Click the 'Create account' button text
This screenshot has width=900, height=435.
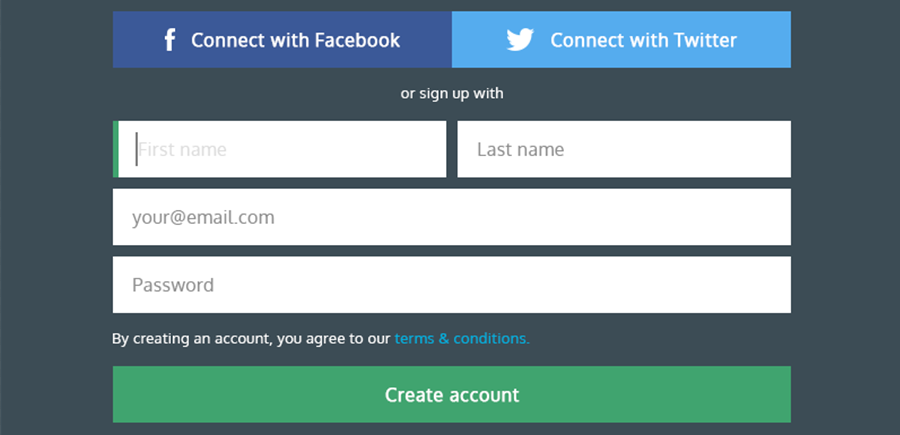[x=452, y=394]
